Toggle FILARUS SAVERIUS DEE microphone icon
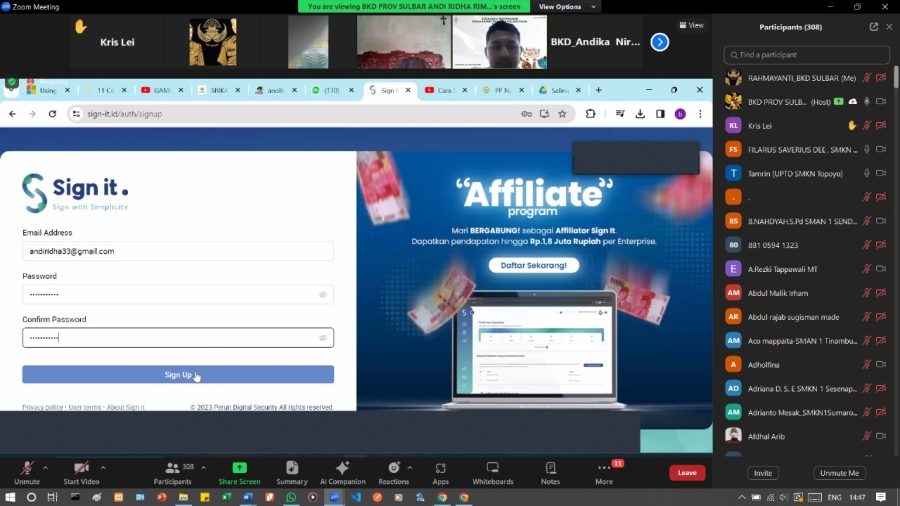The height and width of the screenshot is (506, 900). [867, 149]
